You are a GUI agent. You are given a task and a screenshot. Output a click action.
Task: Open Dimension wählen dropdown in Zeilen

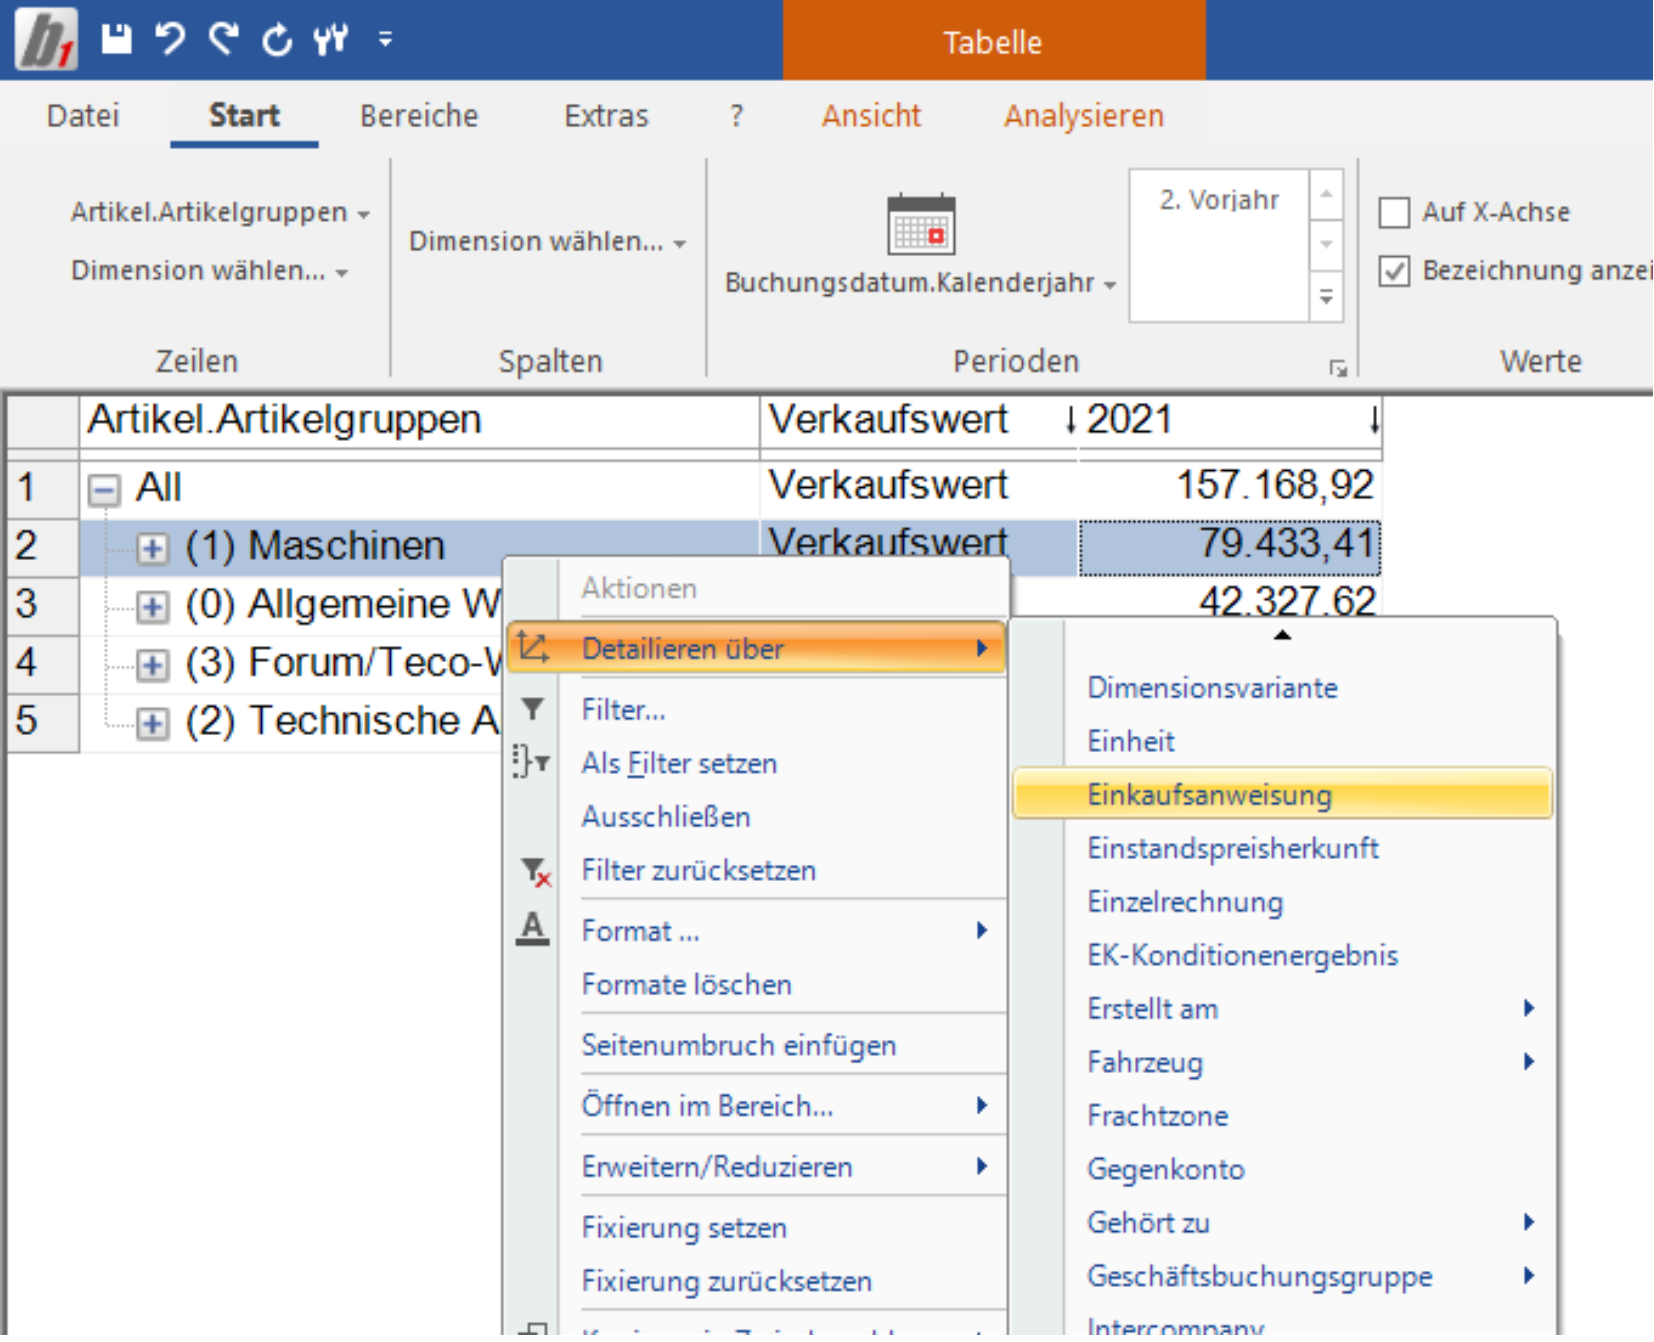209,271
